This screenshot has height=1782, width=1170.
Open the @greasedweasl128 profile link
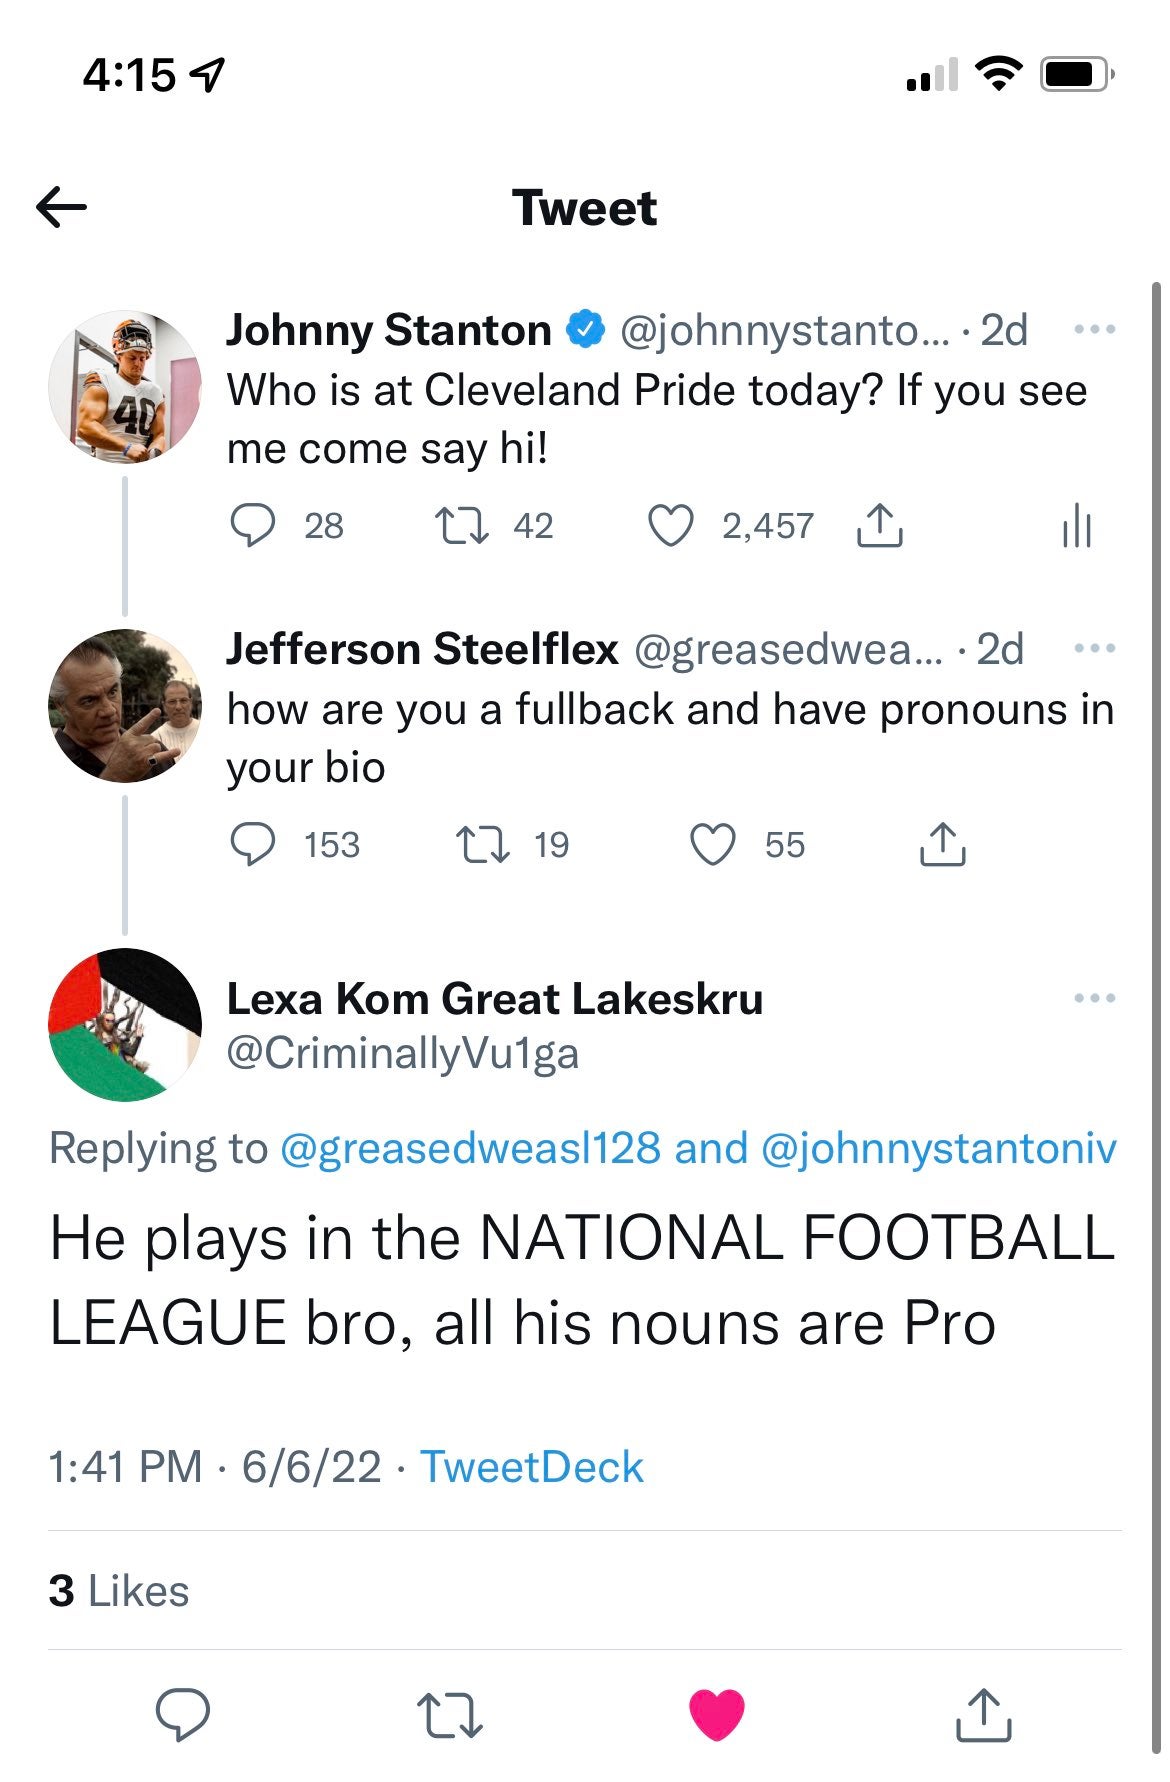click(470, 1148)
